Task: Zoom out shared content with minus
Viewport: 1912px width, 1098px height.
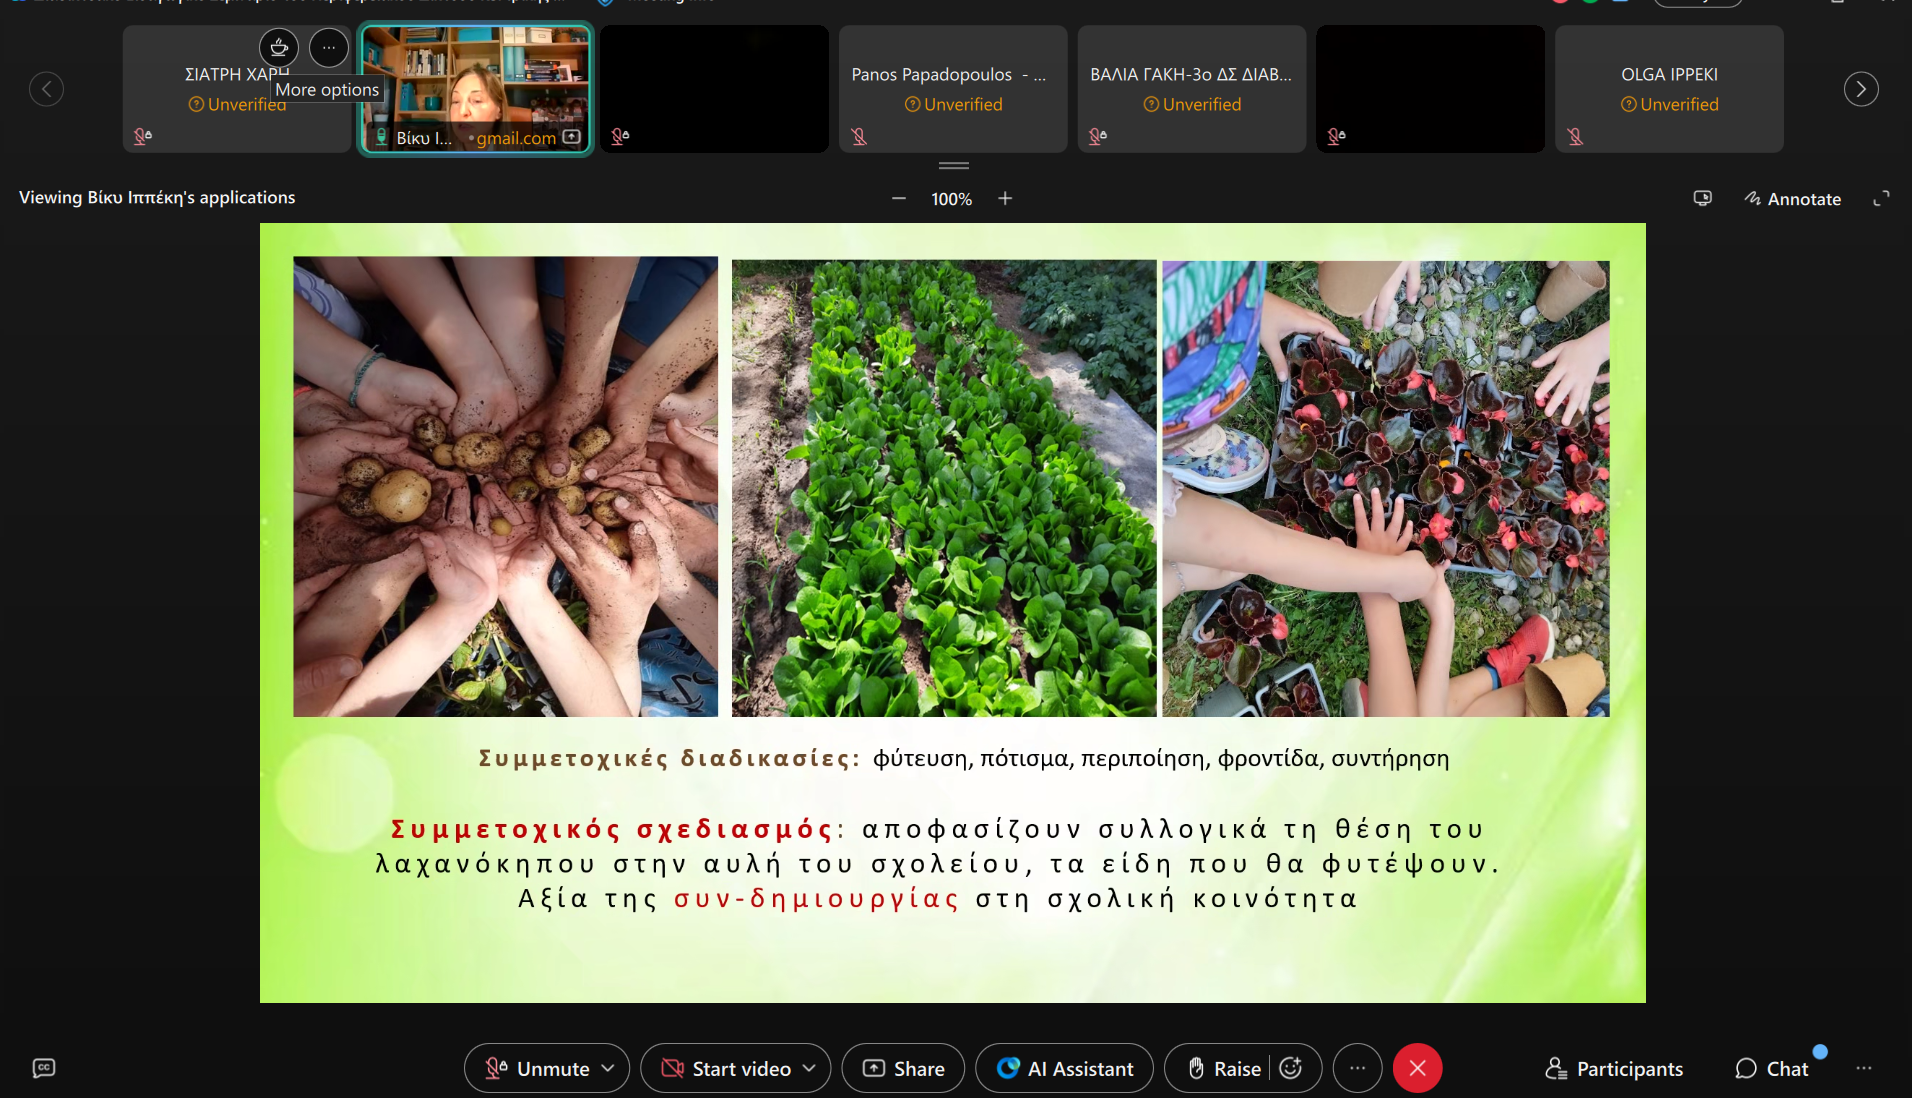Action: tap(899, 199)
